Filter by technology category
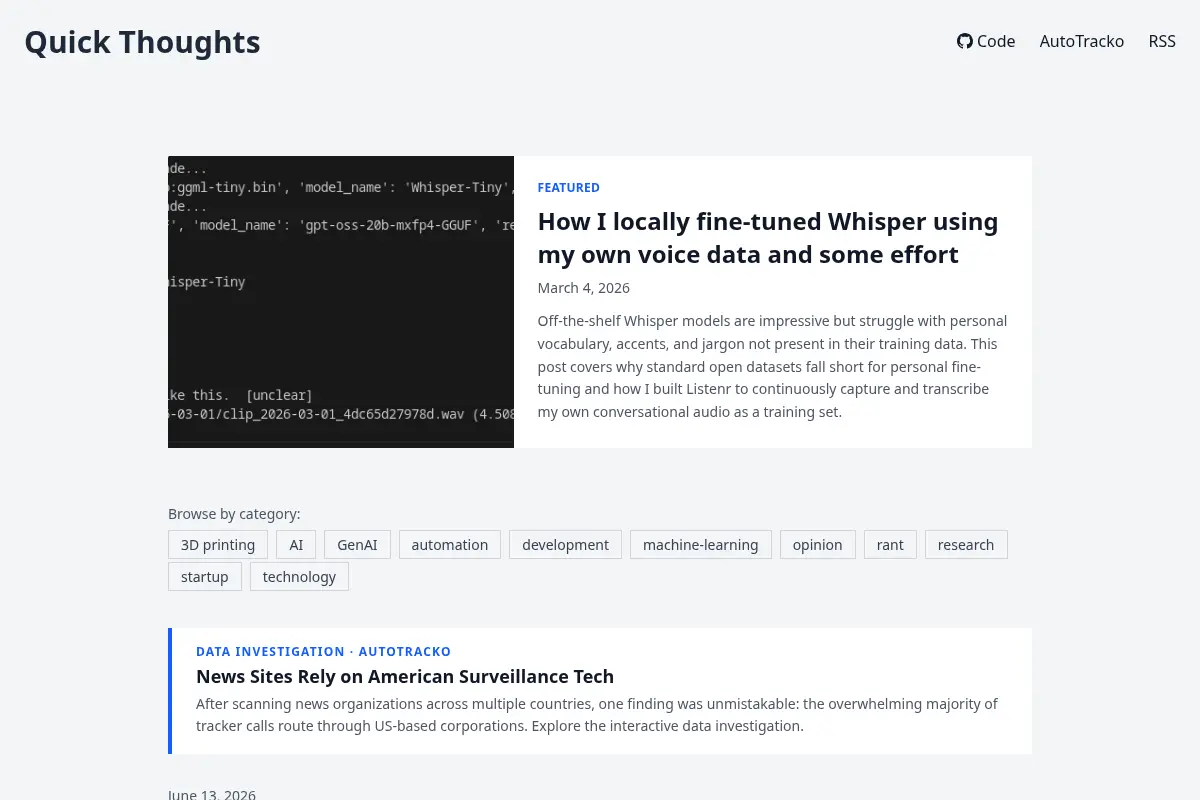Screen dimensions: 1200x800 coord(299,577)
